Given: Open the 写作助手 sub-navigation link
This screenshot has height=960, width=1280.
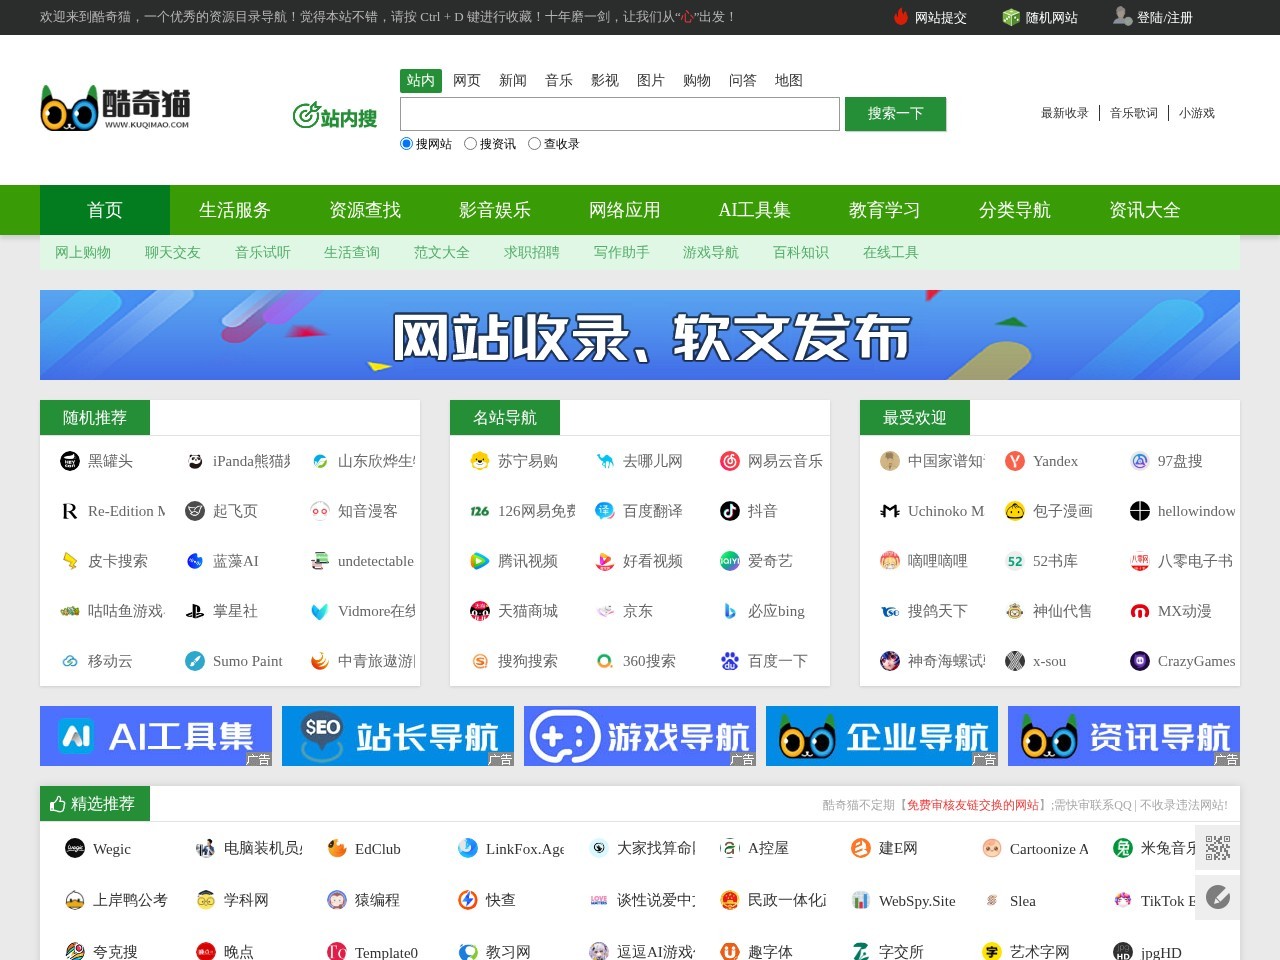Looking at the screenshot, I should (x=622, y=252).
